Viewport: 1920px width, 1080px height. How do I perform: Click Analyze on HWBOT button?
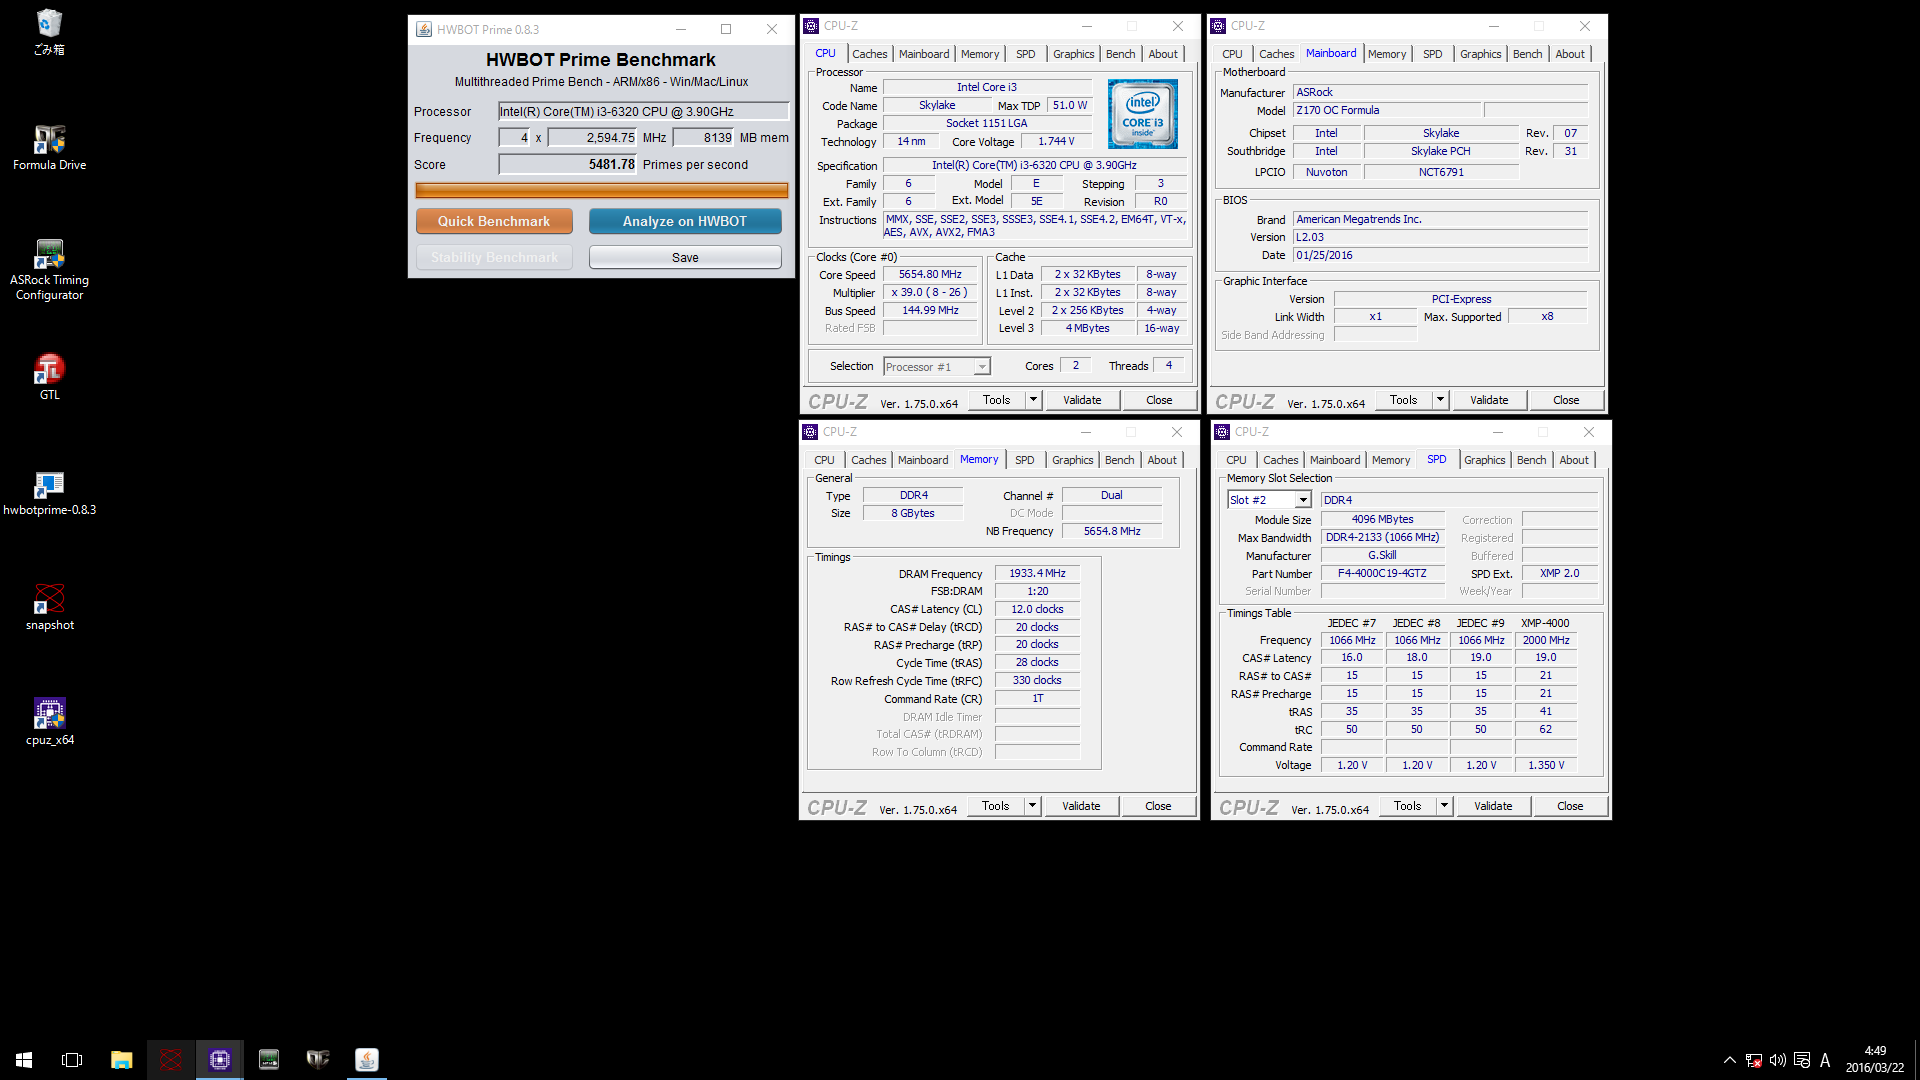(x=685, y=221)
